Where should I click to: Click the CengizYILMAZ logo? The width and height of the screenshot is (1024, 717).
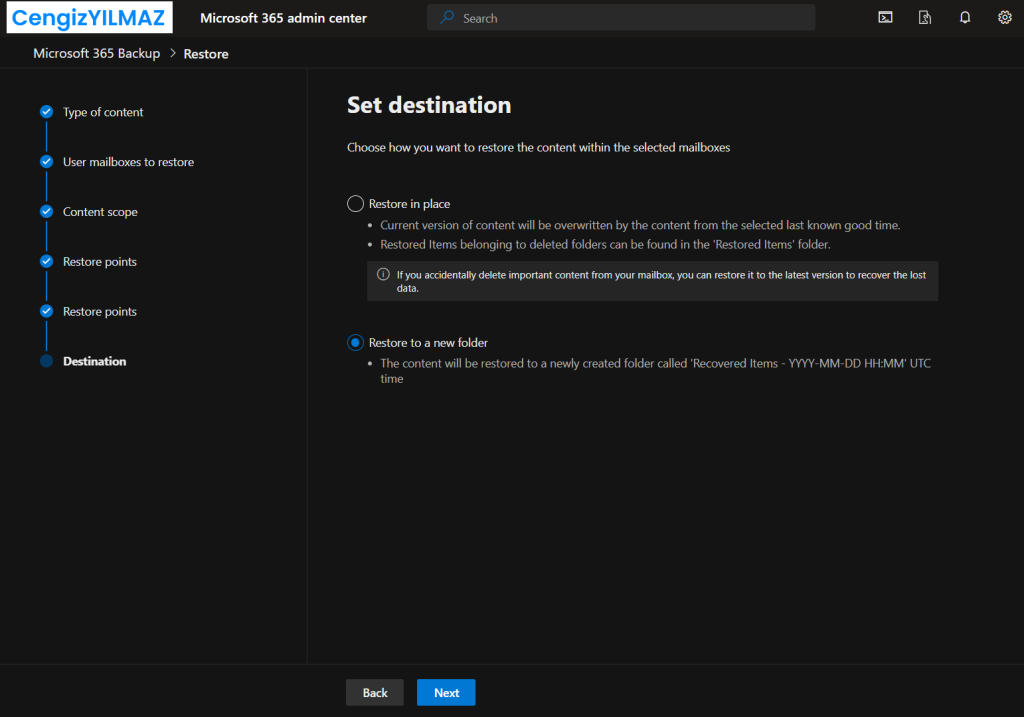[x=87, y=18]
